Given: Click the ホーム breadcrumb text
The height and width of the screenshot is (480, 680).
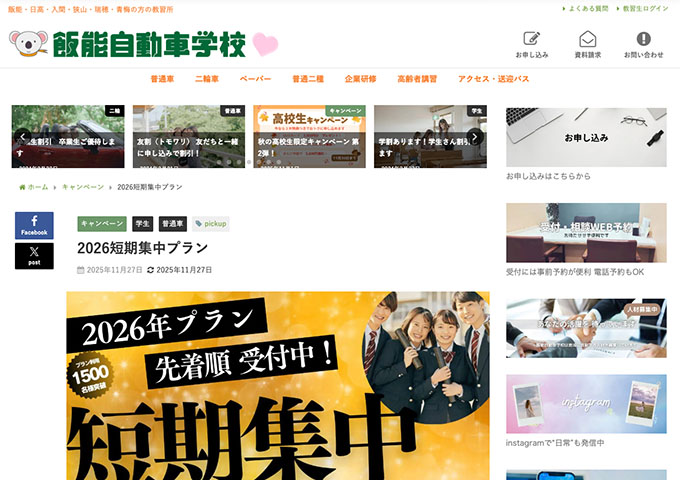Looking at the screenshot, I should [x=38, y=187].
